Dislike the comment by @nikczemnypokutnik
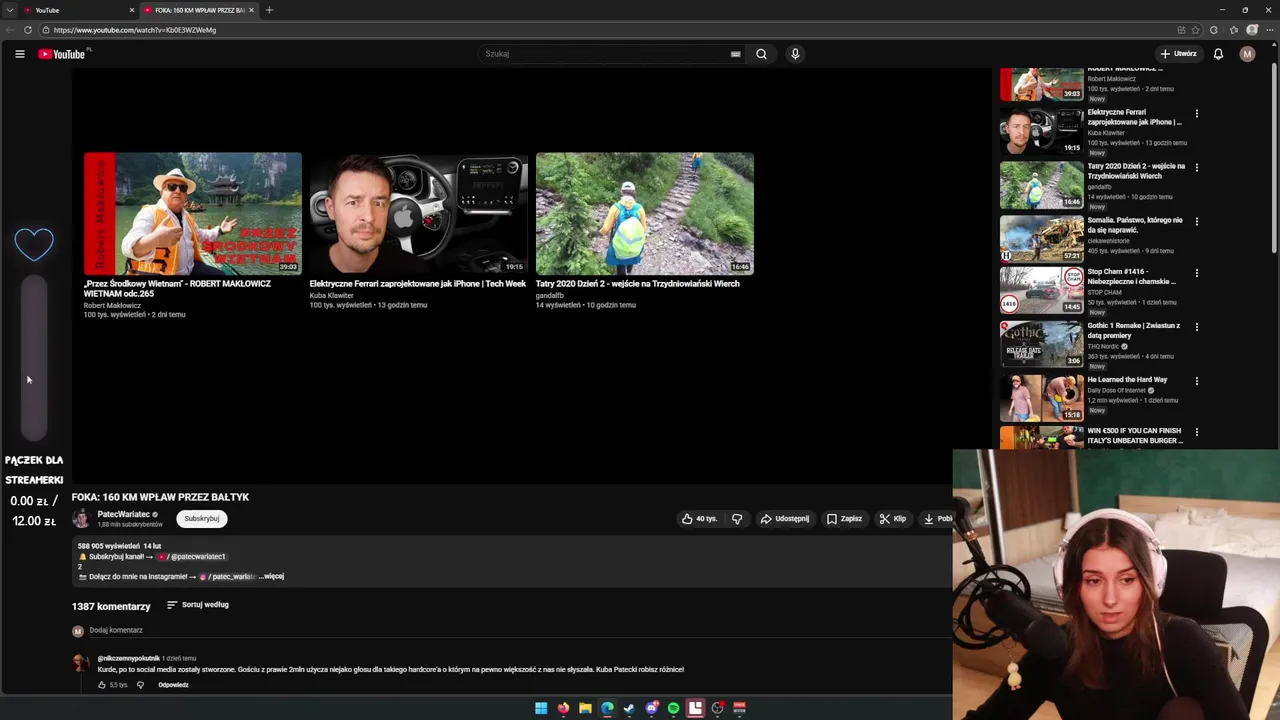Screen dimensions: 1280x720 pos(140,685)
